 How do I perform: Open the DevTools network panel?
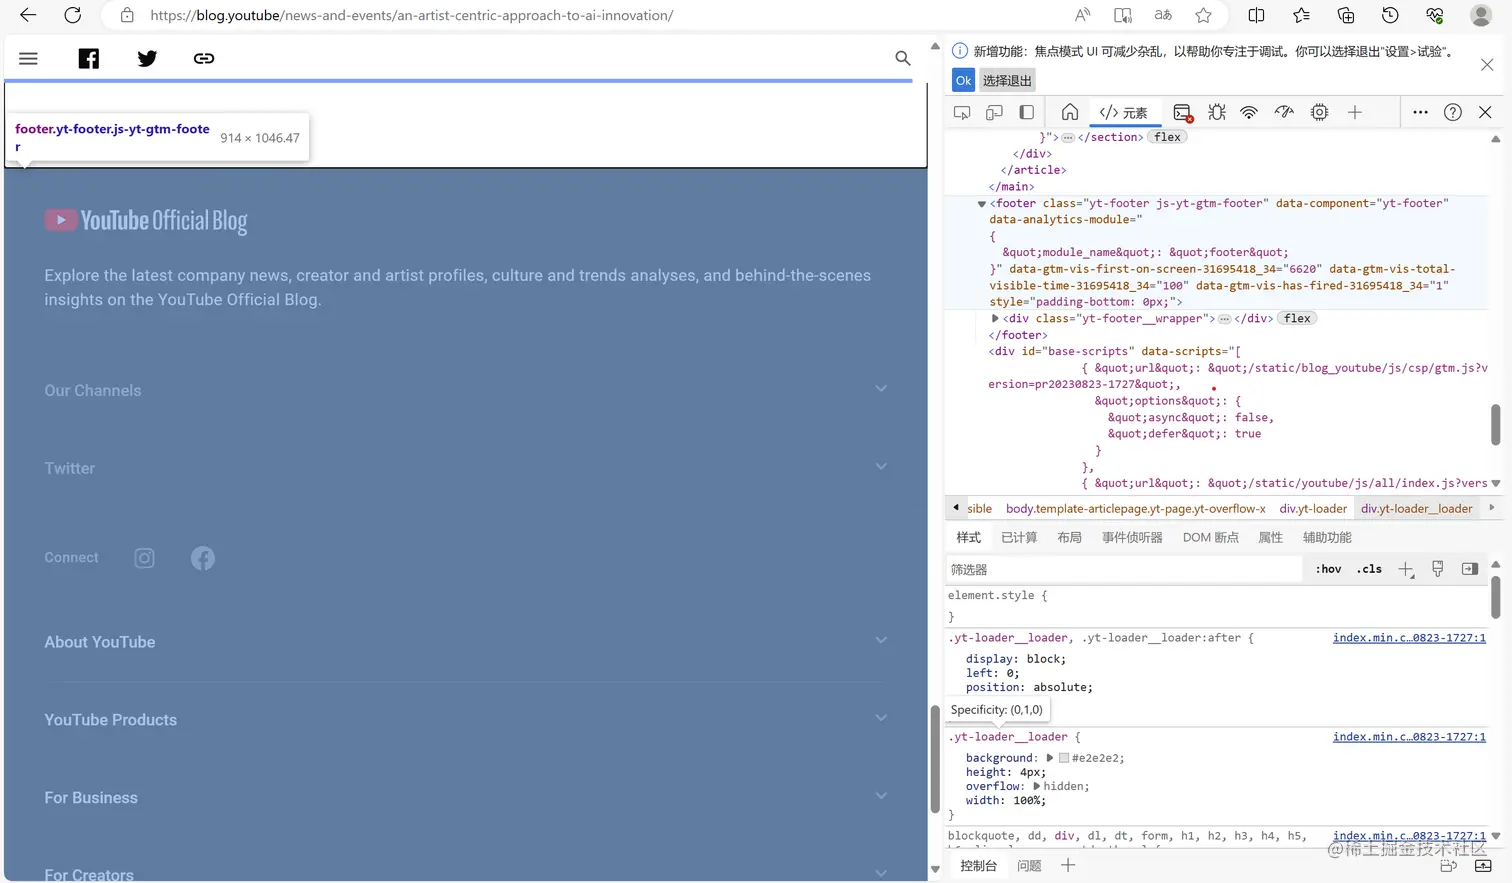(1249, 112)
